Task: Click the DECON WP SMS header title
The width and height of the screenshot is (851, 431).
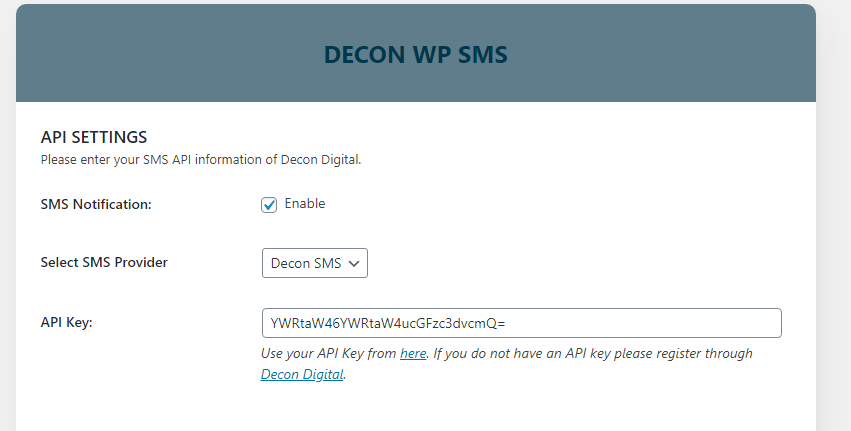Action: coord(416,55)
